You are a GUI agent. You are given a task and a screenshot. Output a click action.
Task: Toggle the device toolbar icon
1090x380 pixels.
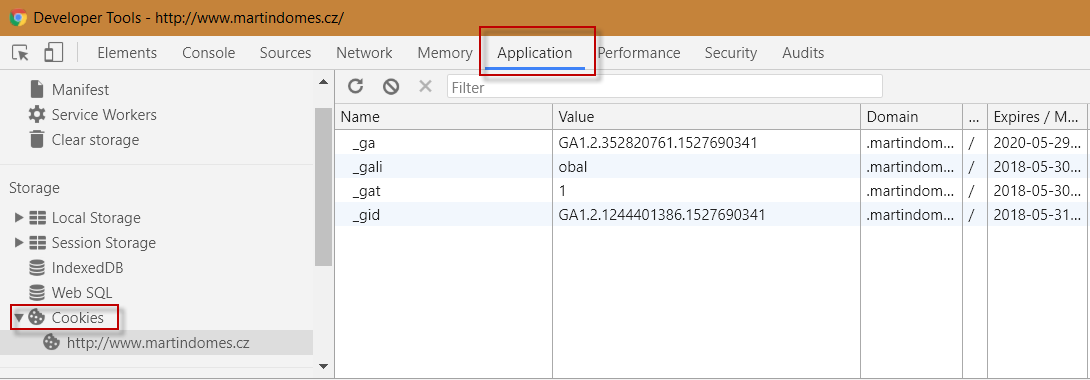pyautogui.click(x=53, y=53)
